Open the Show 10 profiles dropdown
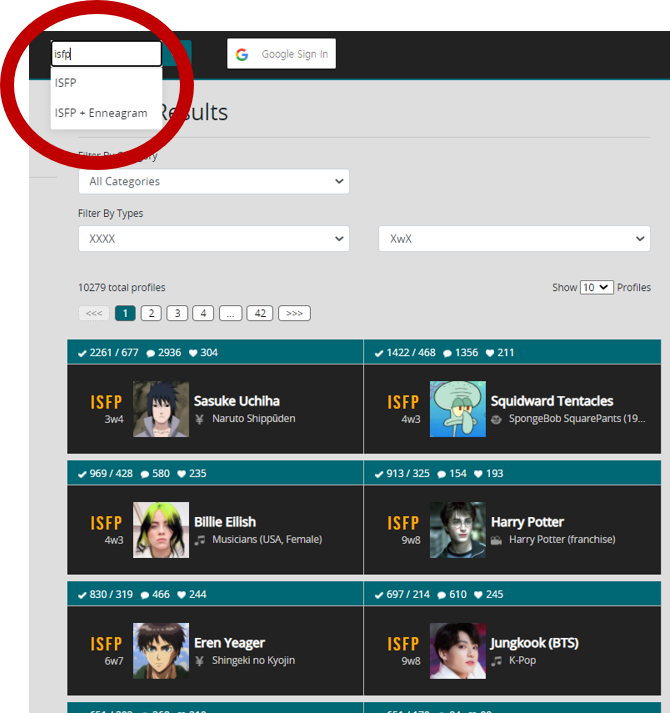The image size is (670, 713). click(597, 287)
